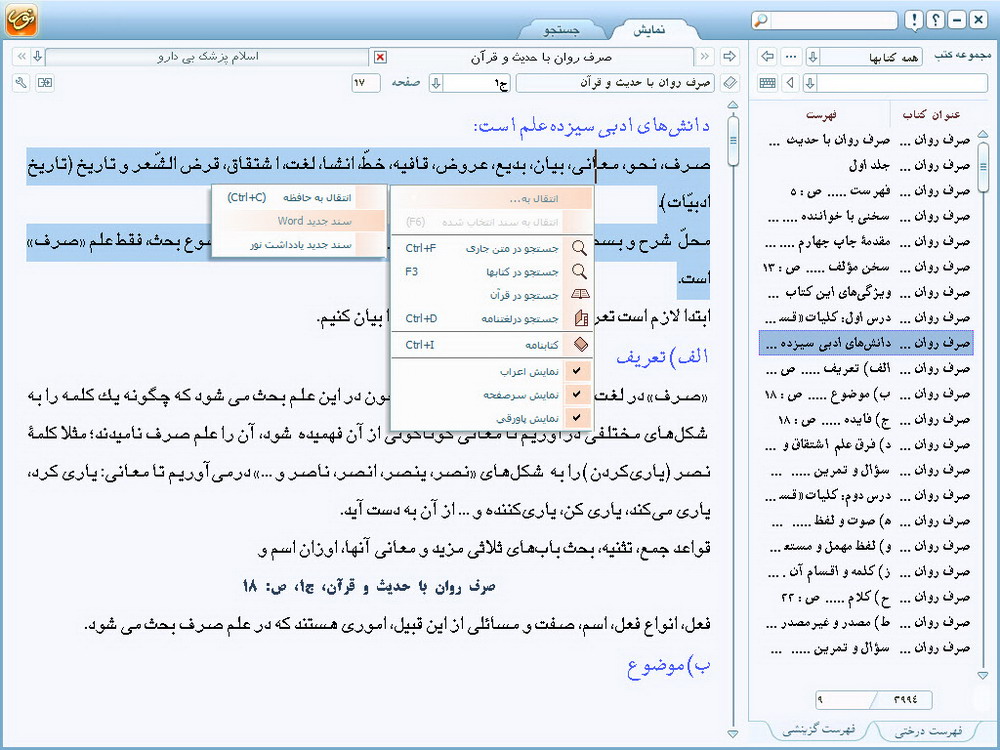
Task: Select index row ح) کلام ص : ۲۲
Action: click(x=866, y=598)
